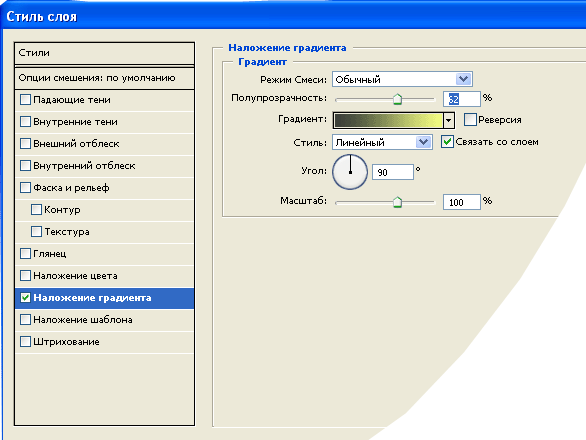
Task: Click the Масштаб field showing 100
Action: 462,202
